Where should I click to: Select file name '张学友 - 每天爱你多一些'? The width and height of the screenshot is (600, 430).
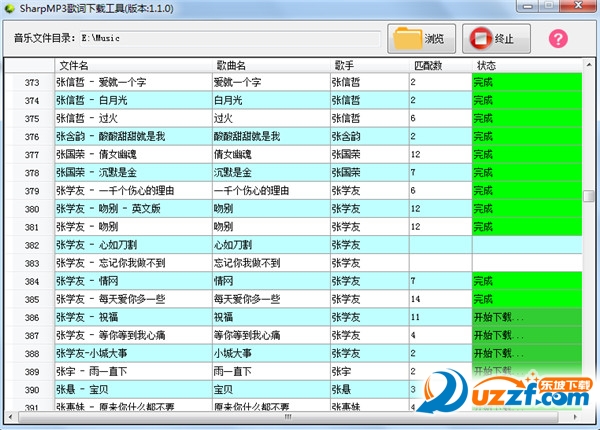[x=134, y=299]
